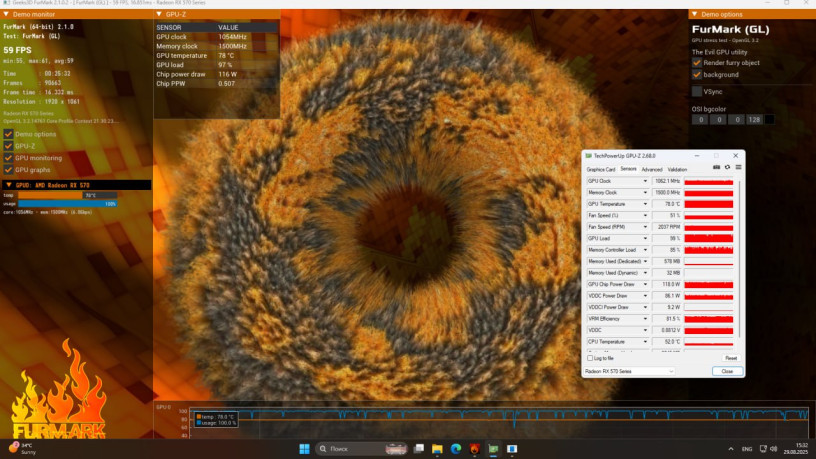
Task: Enable Log to file in GPU-Z
Action: pos(590,358)
